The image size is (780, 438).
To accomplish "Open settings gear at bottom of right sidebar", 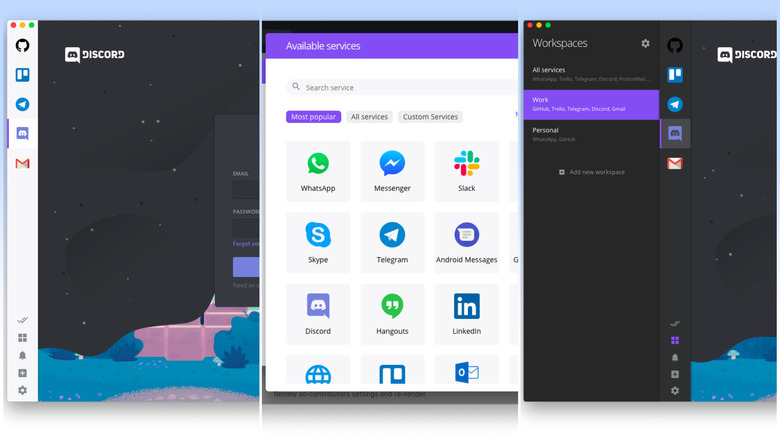I will tap(675, 391).
